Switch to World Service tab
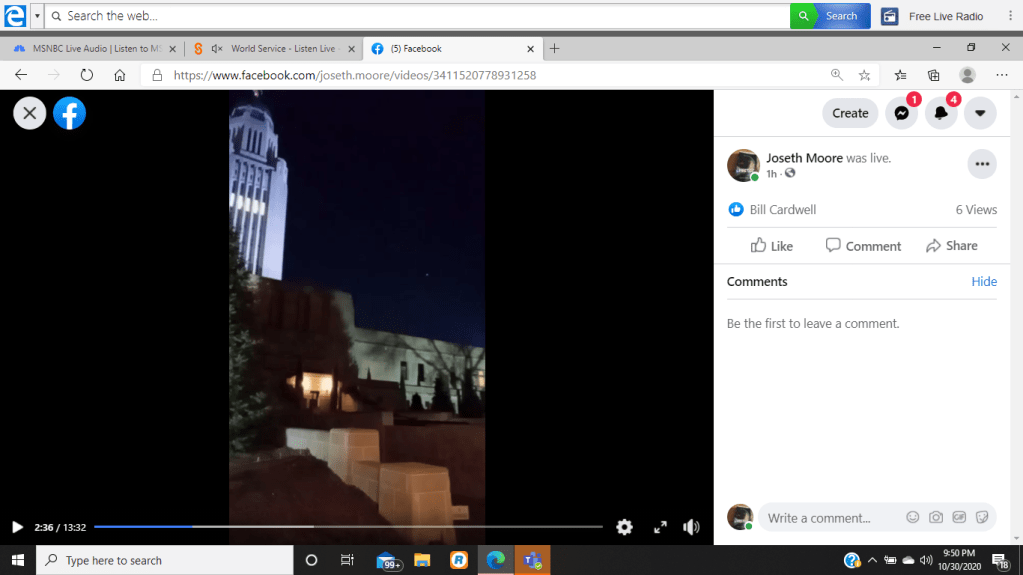This screenshot has height=575, width=1023. [x=282, y=48]
